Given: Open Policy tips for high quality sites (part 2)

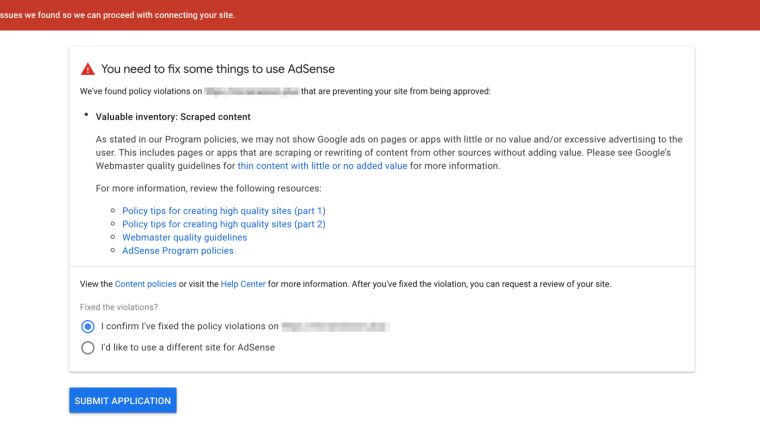Looking at the screenshot, I should point(224,224).
